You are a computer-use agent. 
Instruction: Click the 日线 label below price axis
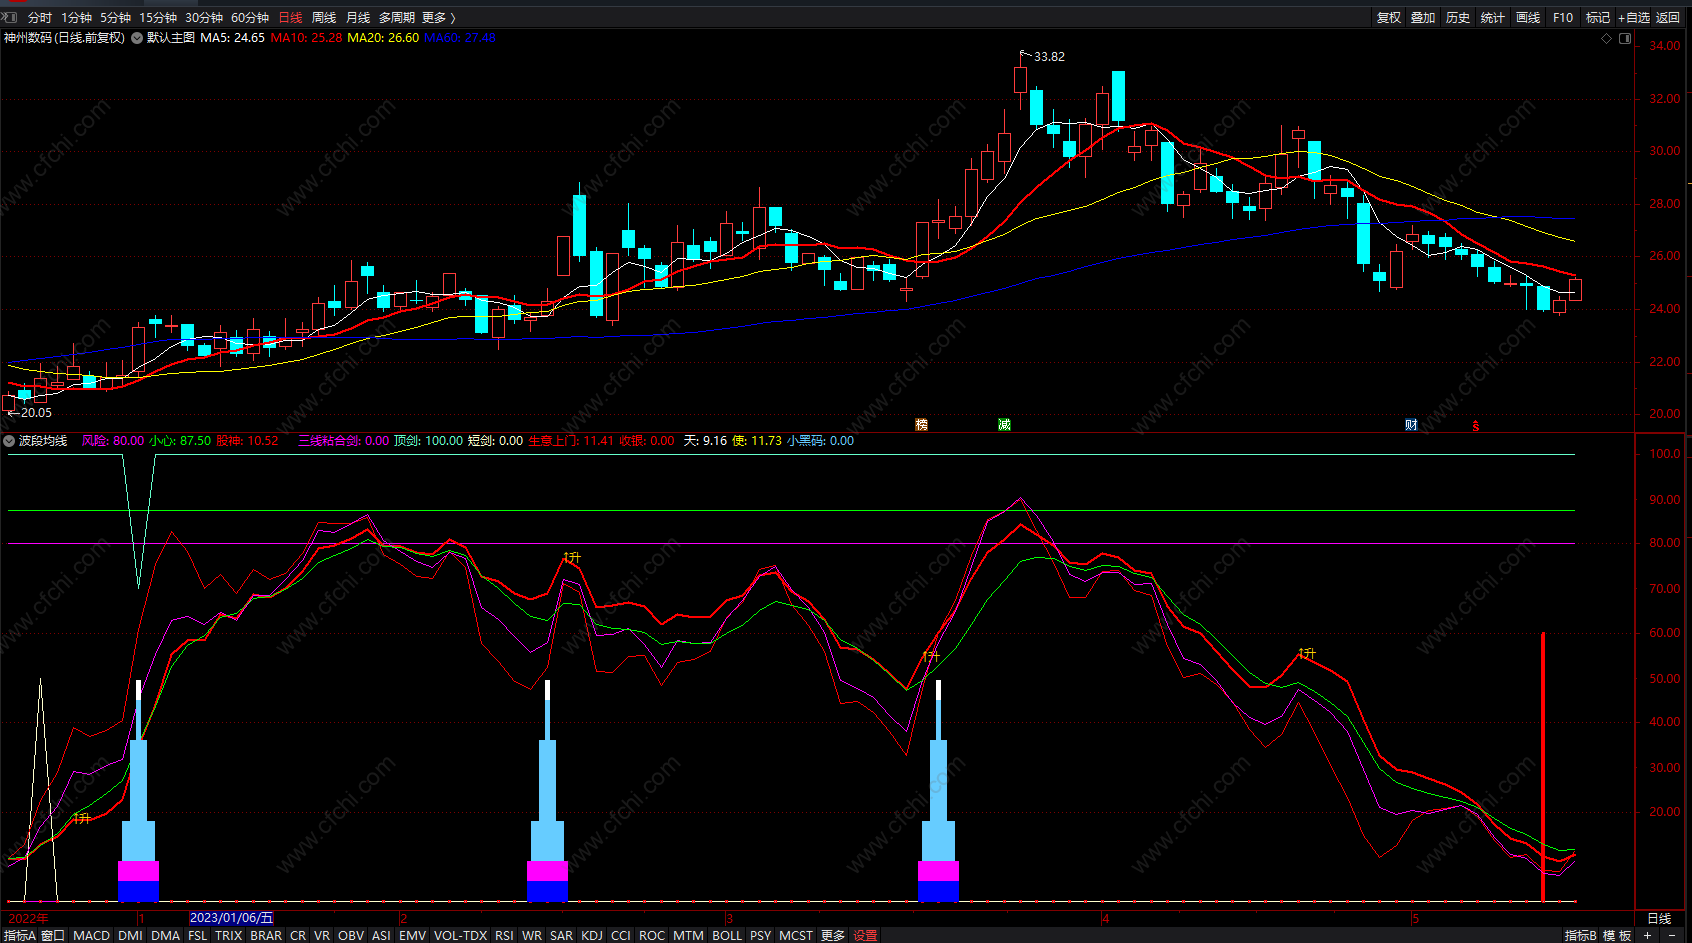point(1659,919)
